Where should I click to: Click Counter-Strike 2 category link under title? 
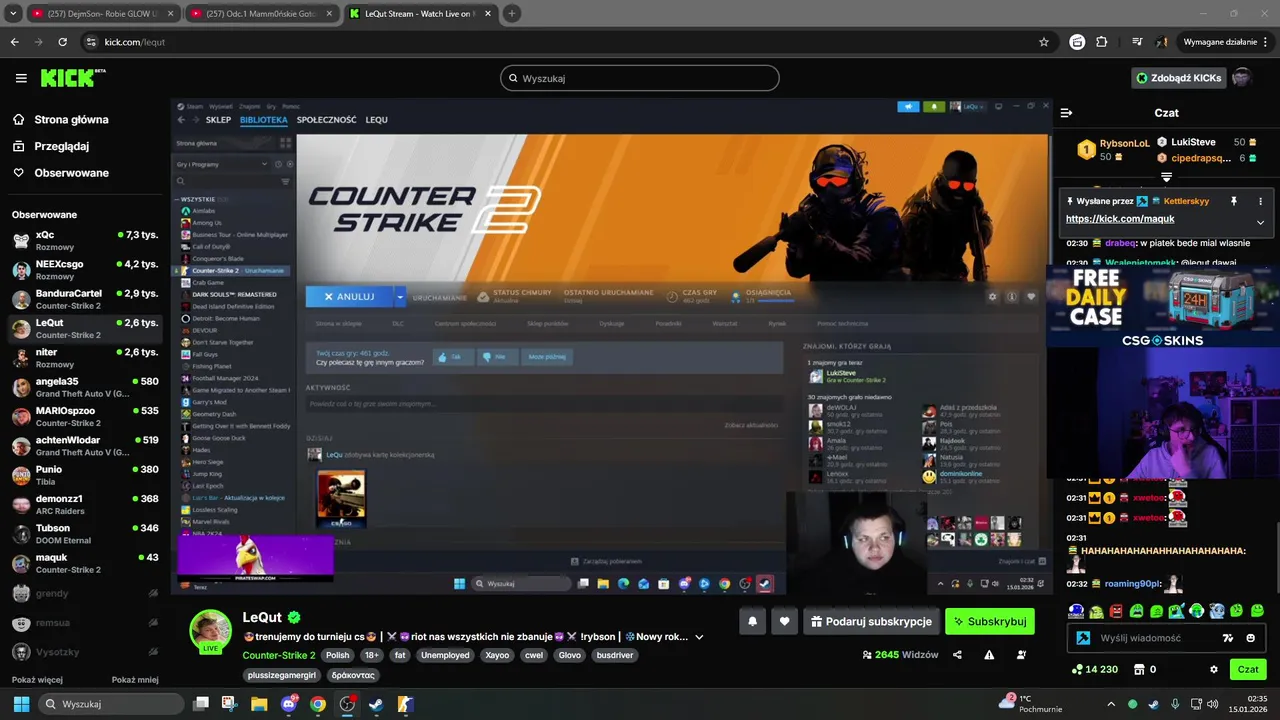(279, 655)
